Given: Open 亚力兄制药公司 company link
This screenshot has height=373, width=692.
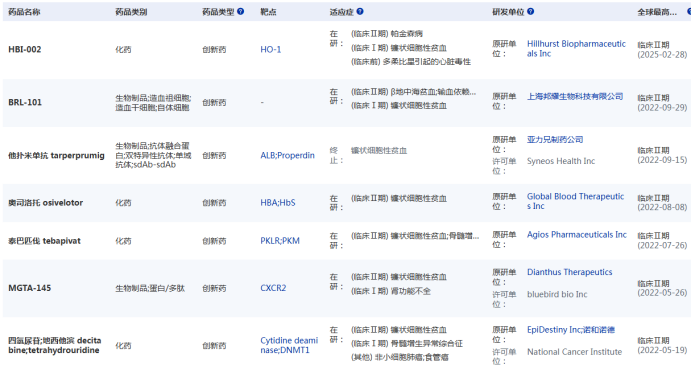Looking at the screenshot, I should tap(555, 139).
